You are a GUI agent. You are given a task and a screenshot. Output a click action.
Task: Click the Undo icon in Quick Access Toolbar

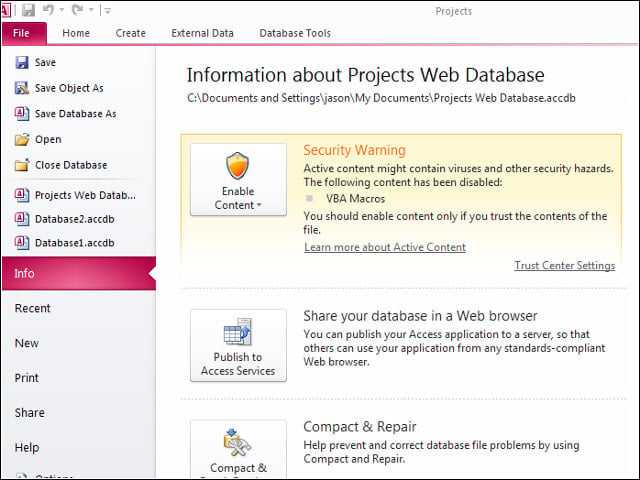tap(49, 9)
